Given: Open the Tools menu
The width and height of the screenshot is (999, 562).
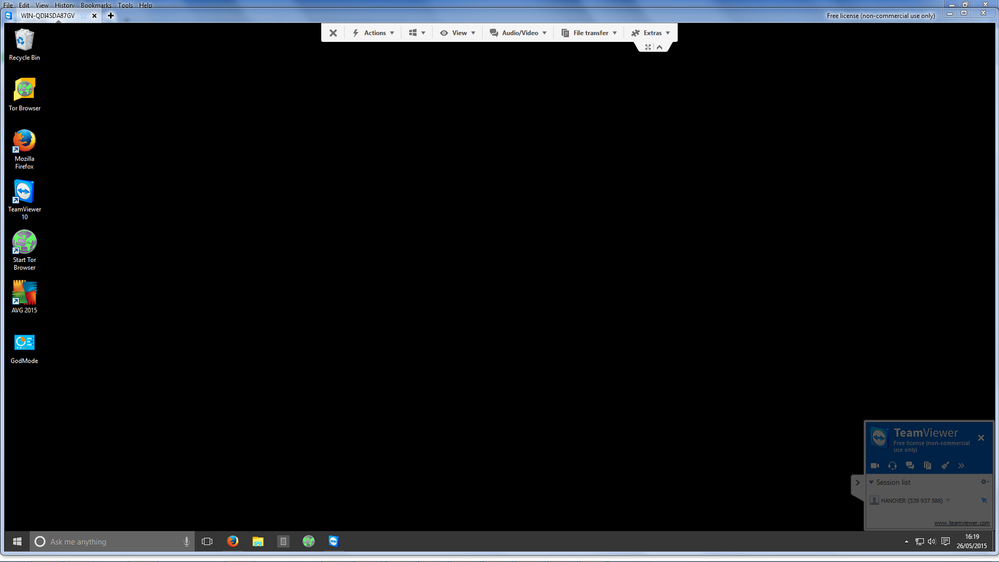Looking at the screenshot, I should click(x=126, y=5).
